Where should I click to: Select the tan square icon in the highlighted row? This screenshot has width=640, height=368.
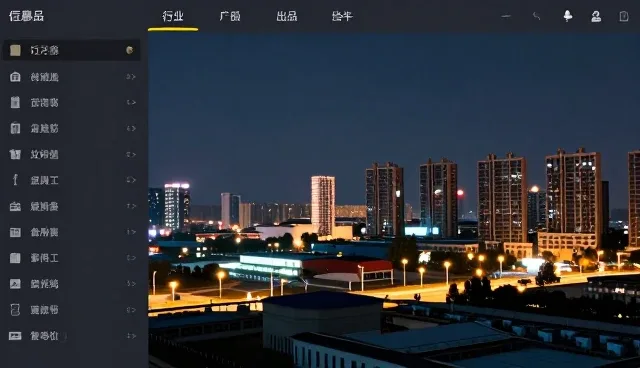16,50
